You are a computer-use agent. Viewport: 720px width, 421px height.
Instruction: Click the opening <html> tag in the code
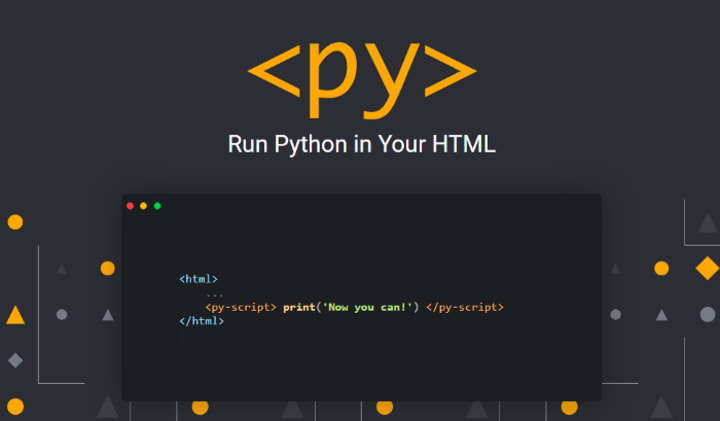click(x=198, y=279)
